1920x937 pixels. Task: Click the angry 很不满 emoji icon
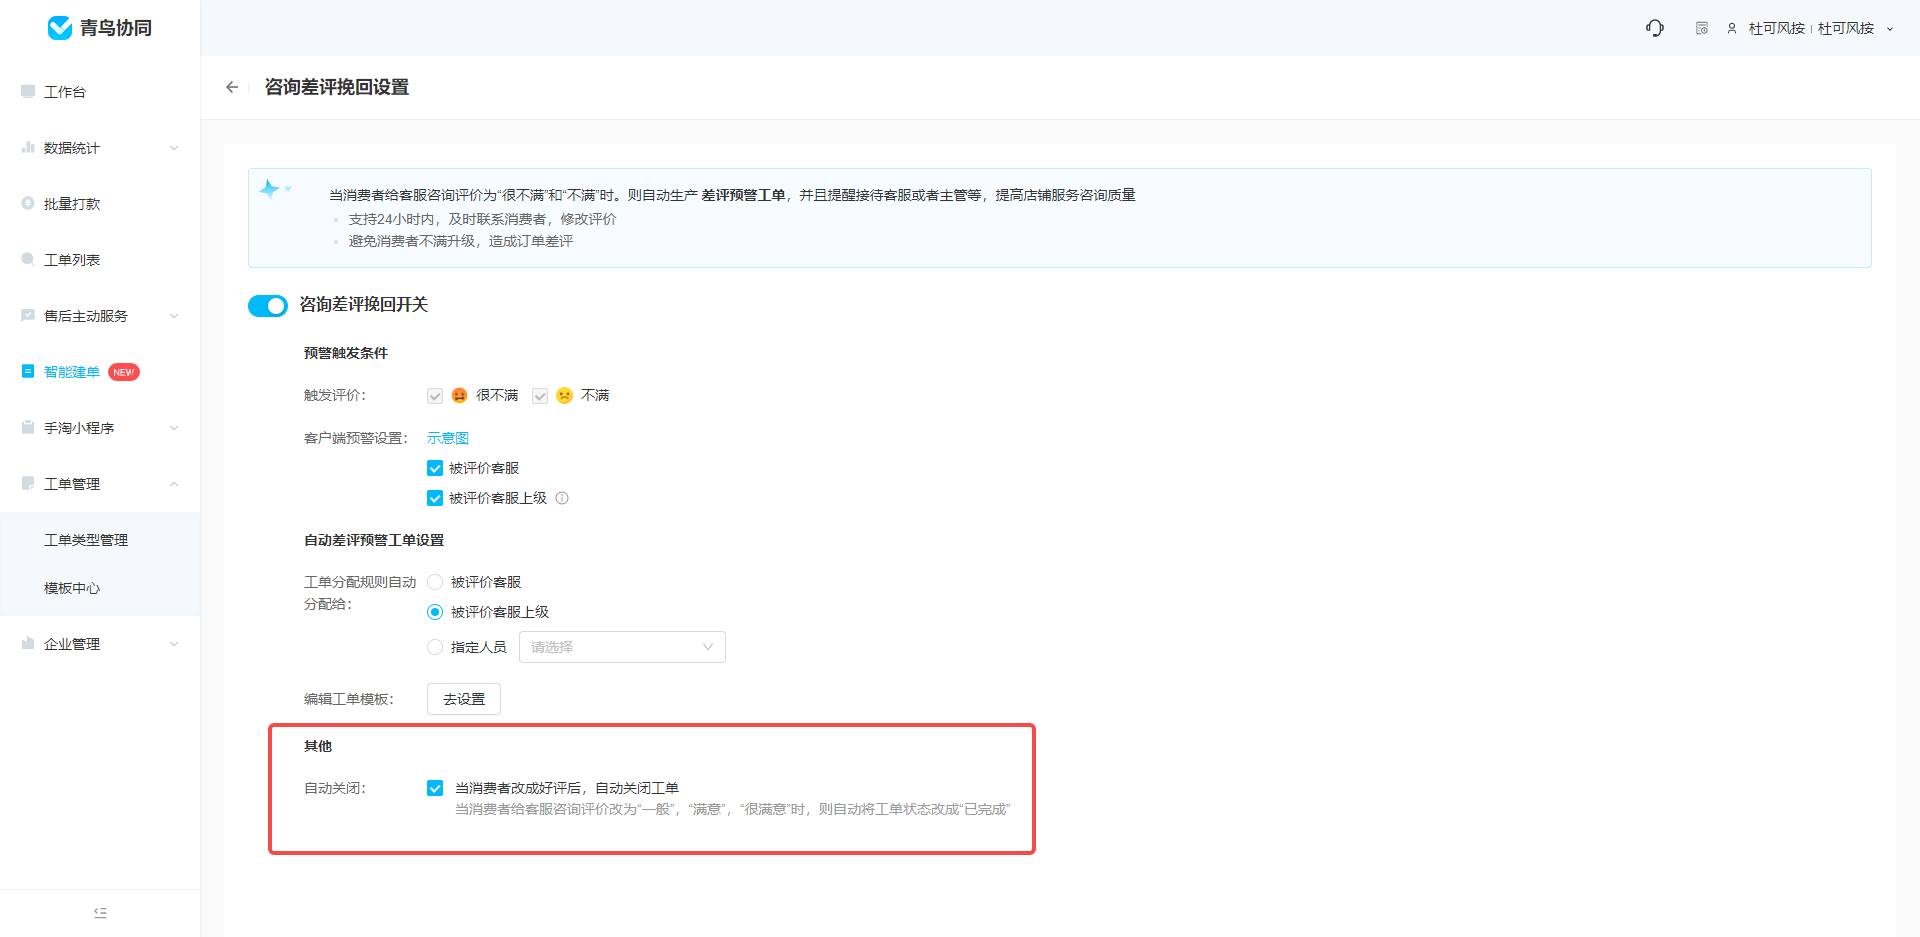[459, 395]
